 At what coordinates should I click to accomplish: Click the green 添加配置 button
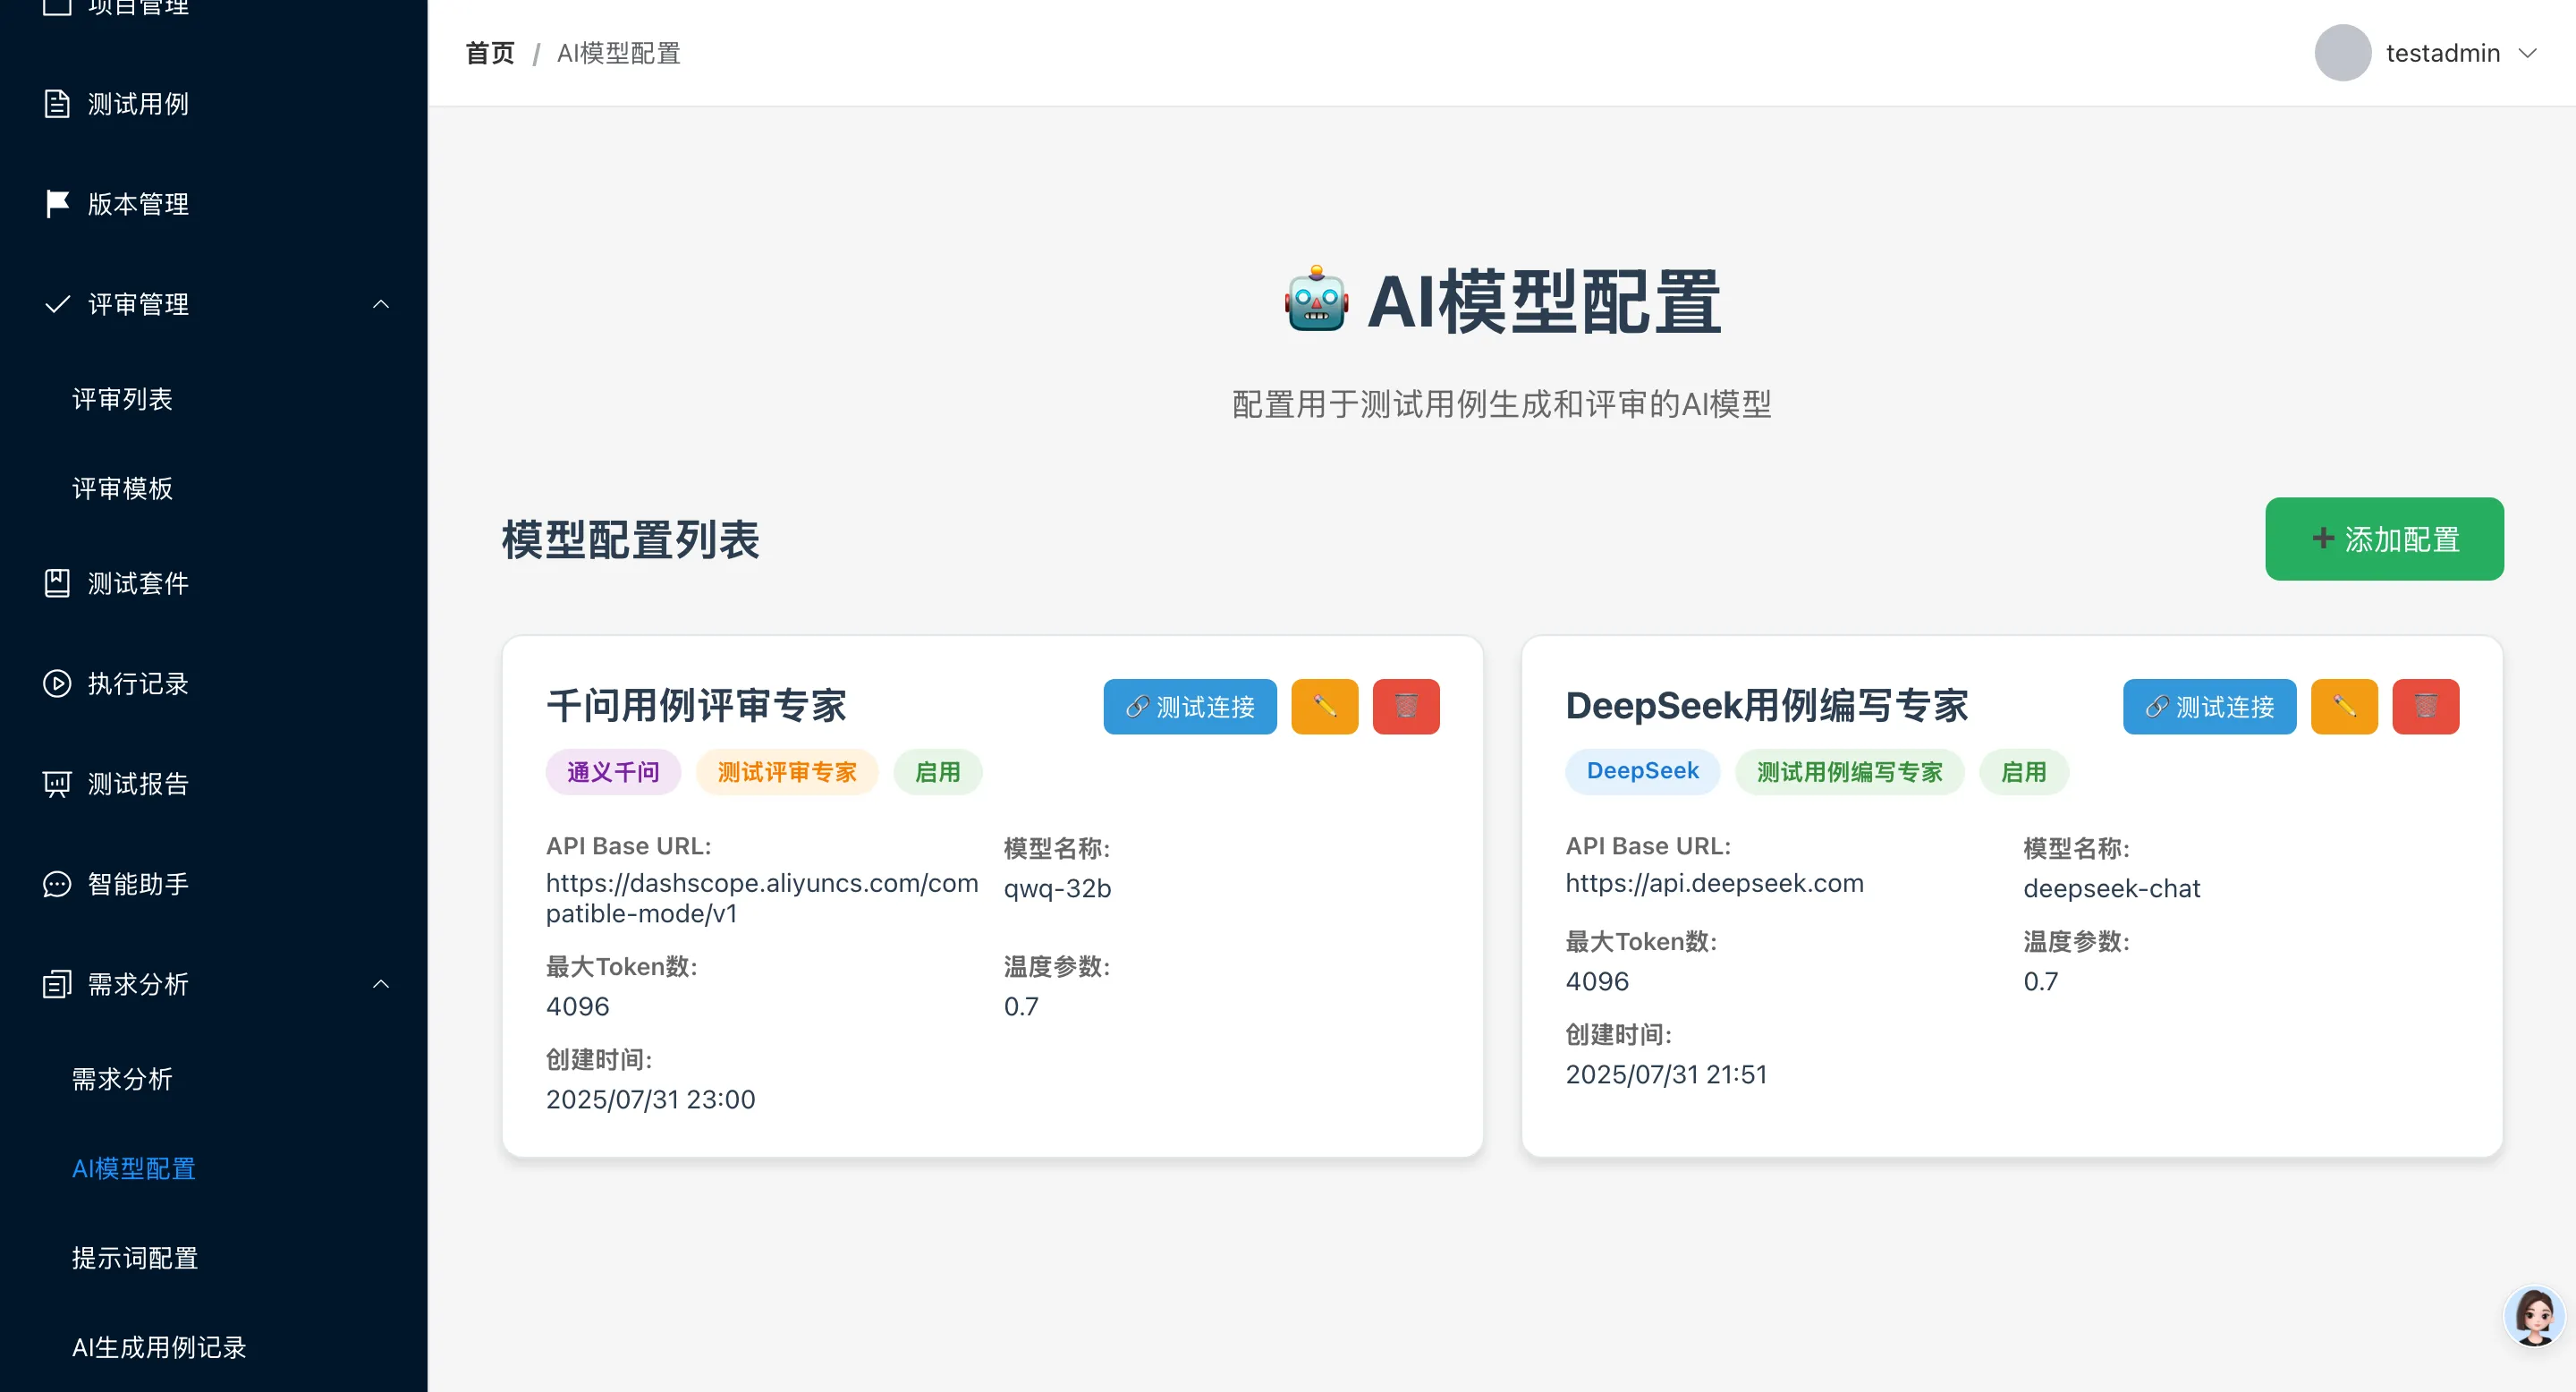2384,539
